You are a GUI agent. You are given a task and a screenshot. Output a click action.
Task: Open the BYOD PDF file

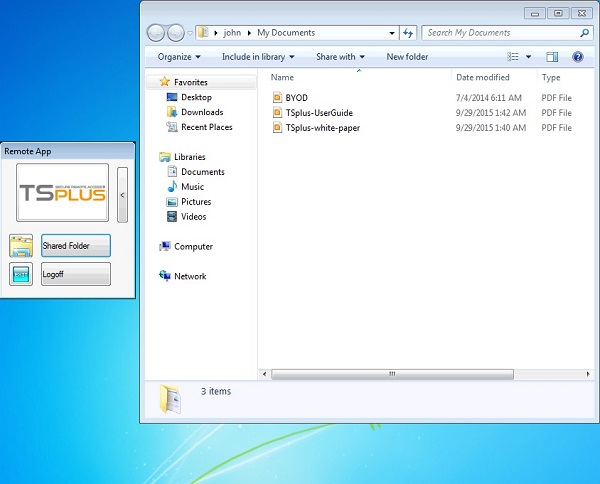(296, 98)
